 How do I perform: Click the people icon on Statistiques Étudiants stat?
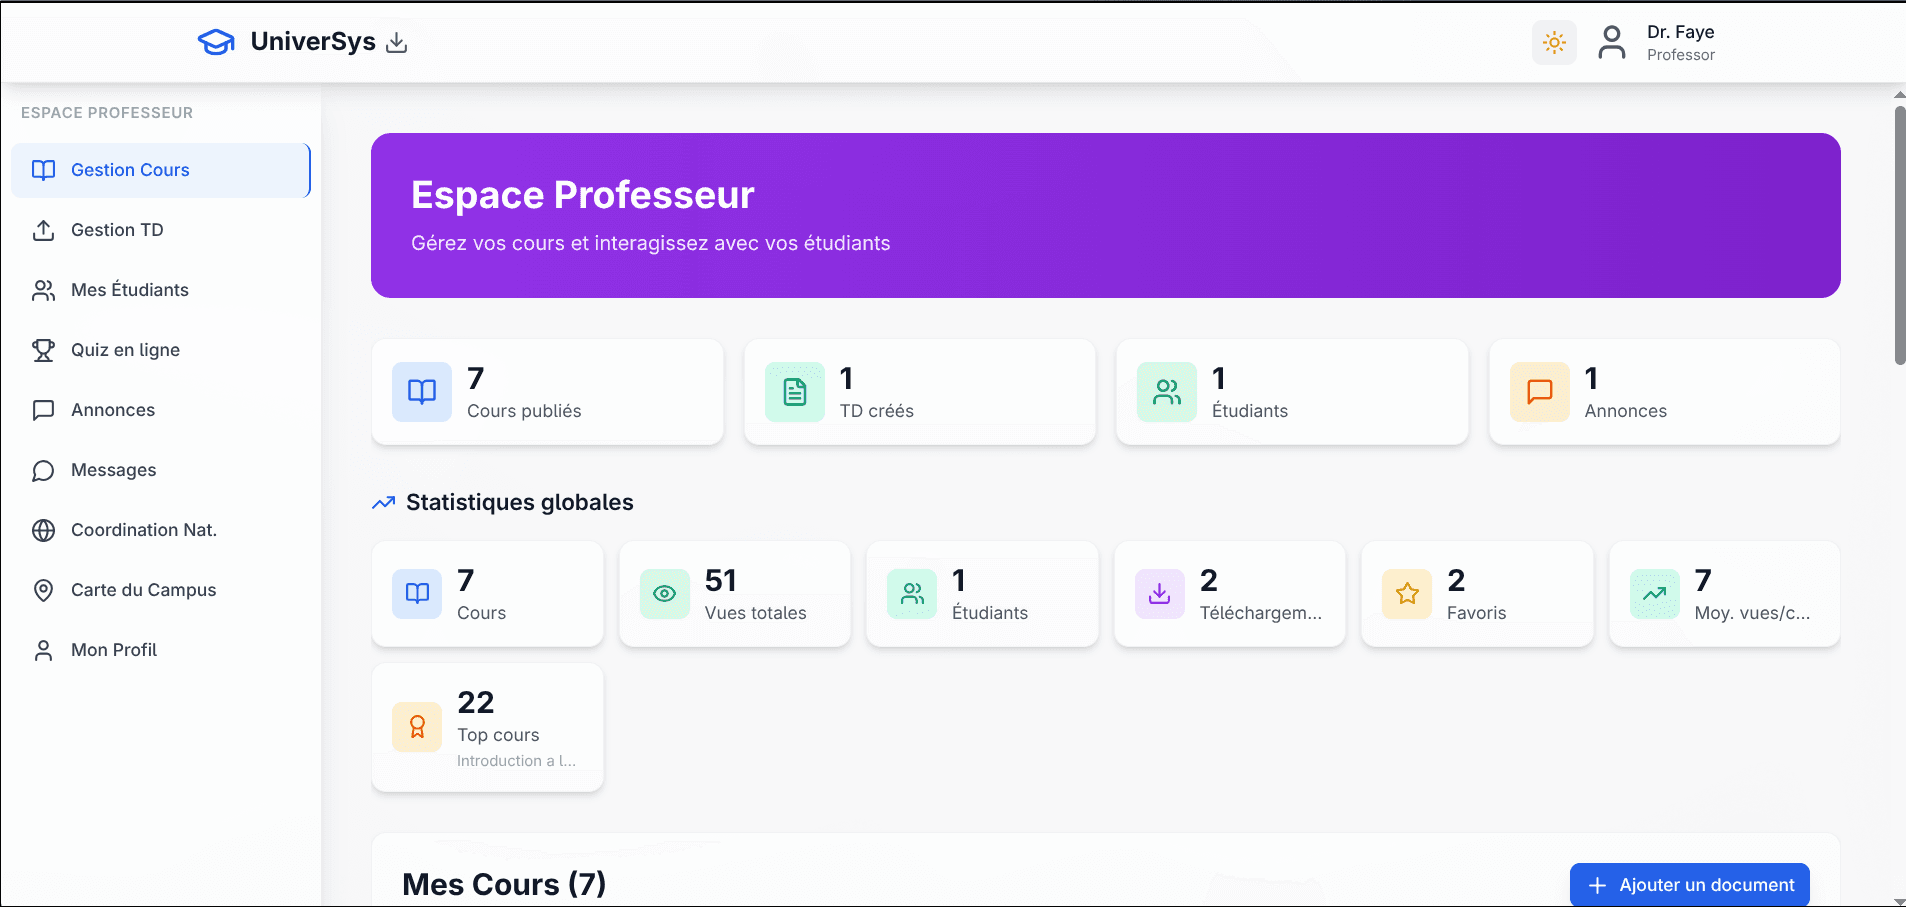(912, 594)
